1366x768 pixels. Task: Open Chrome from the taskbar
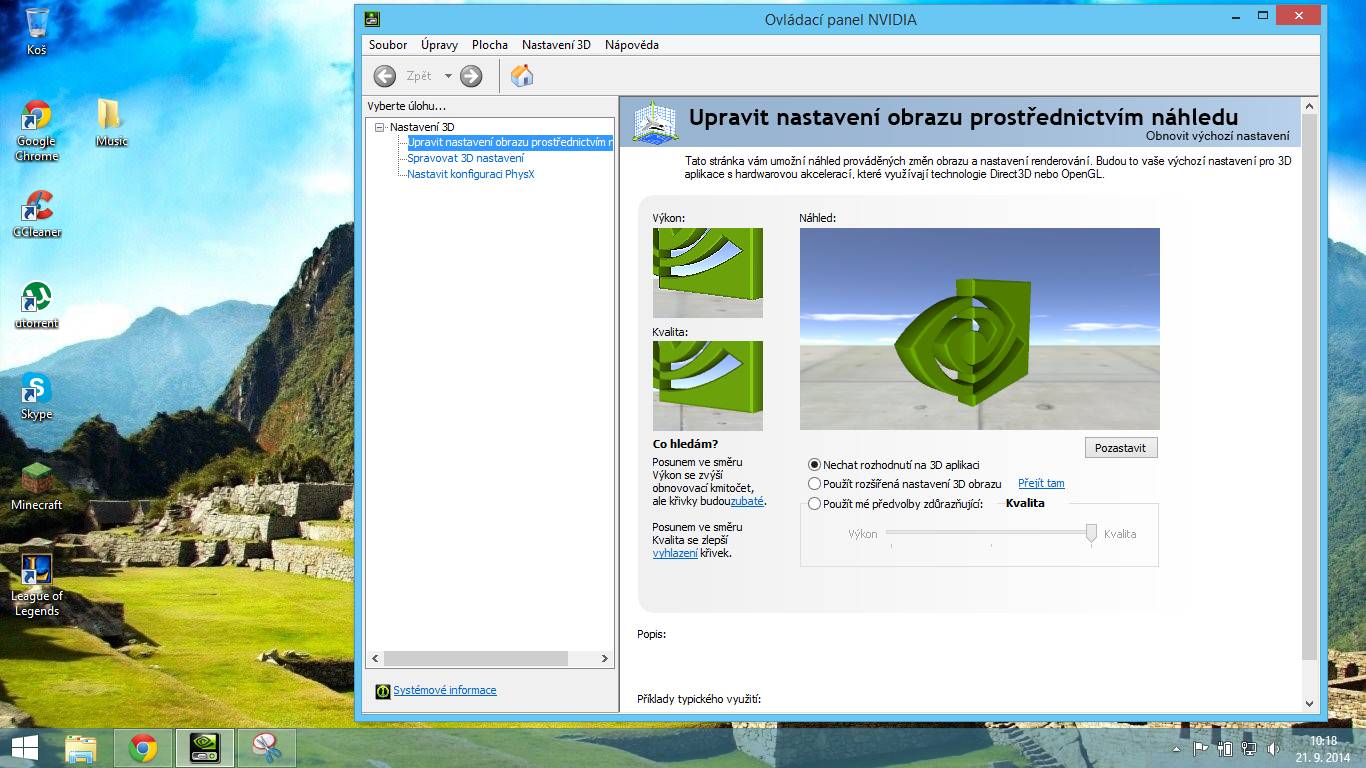pyautogui.click(x=143, y=748)
